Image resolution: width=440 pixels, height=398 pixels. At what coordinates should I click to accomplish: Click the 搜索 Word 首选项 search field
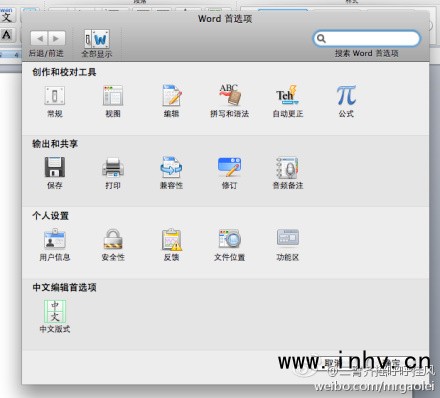tap(367, 39)
